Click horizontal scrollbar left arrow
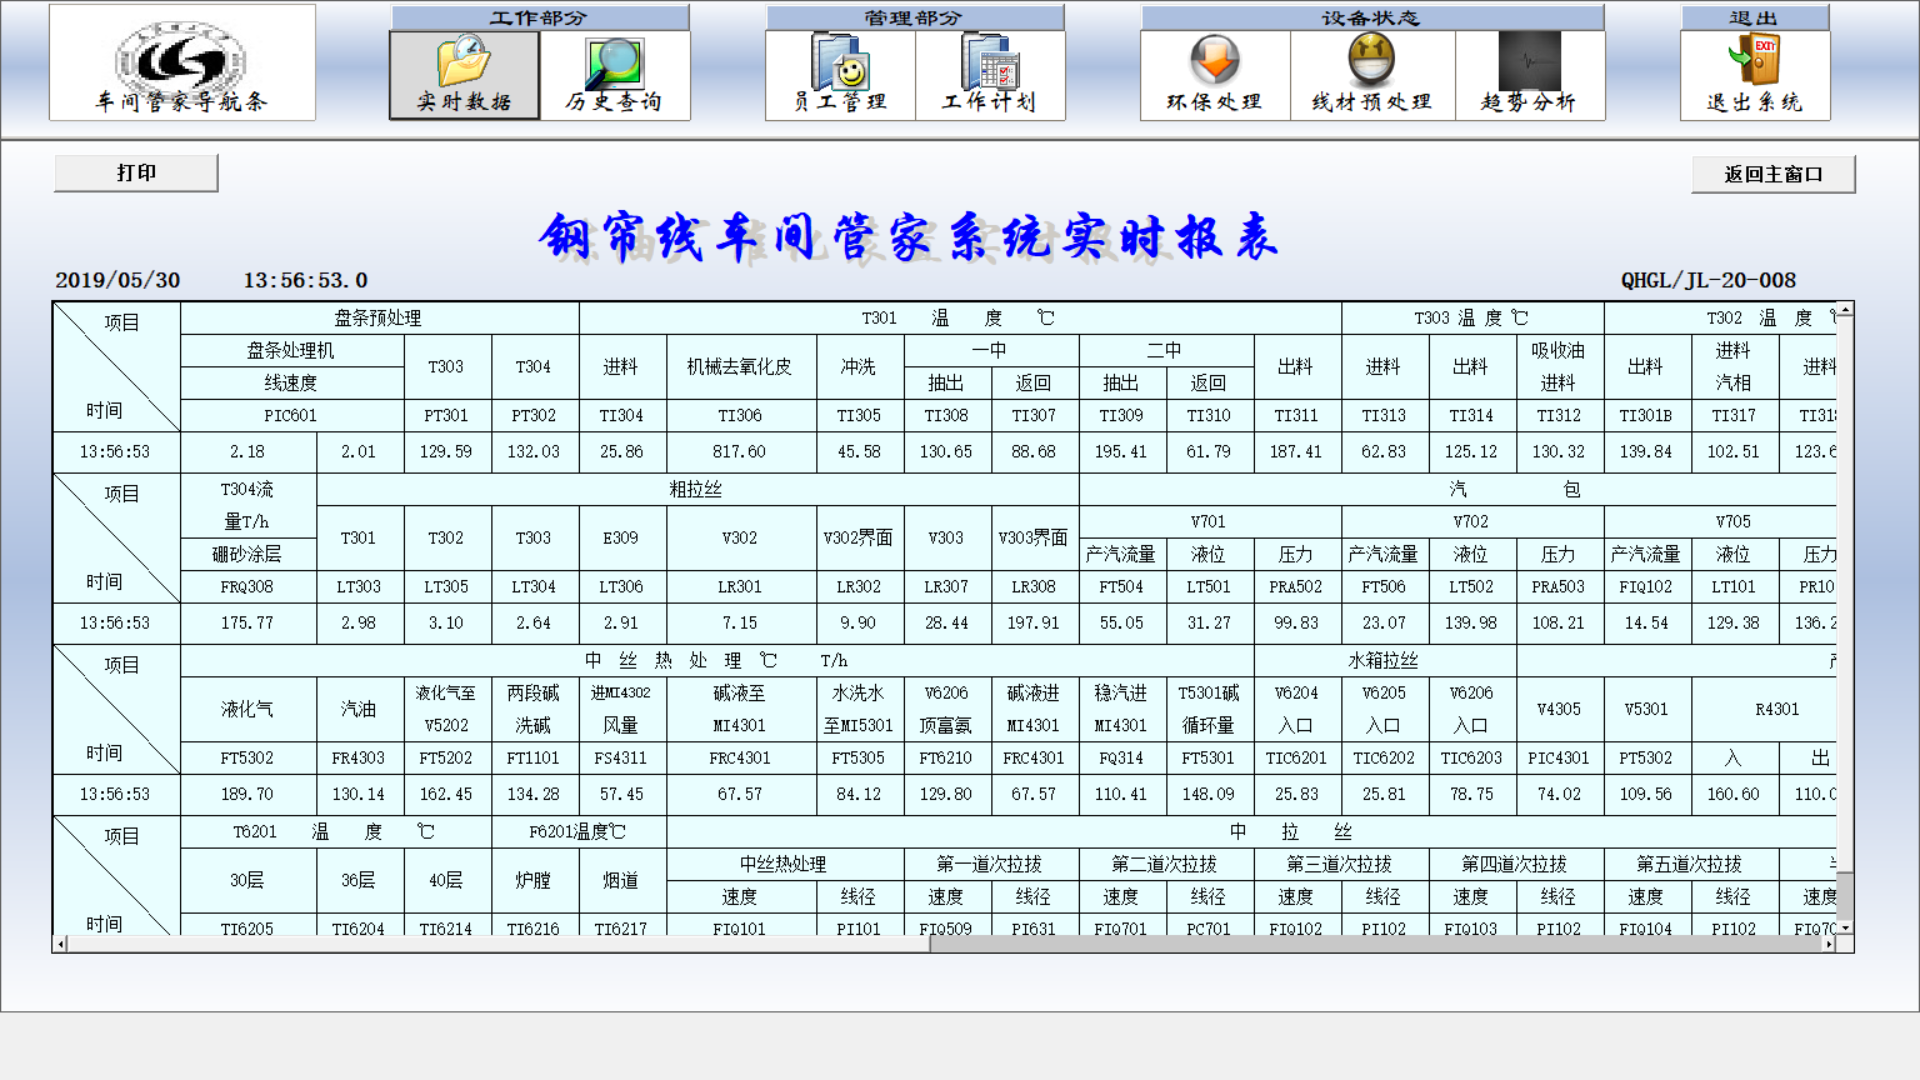 point(61,944)
